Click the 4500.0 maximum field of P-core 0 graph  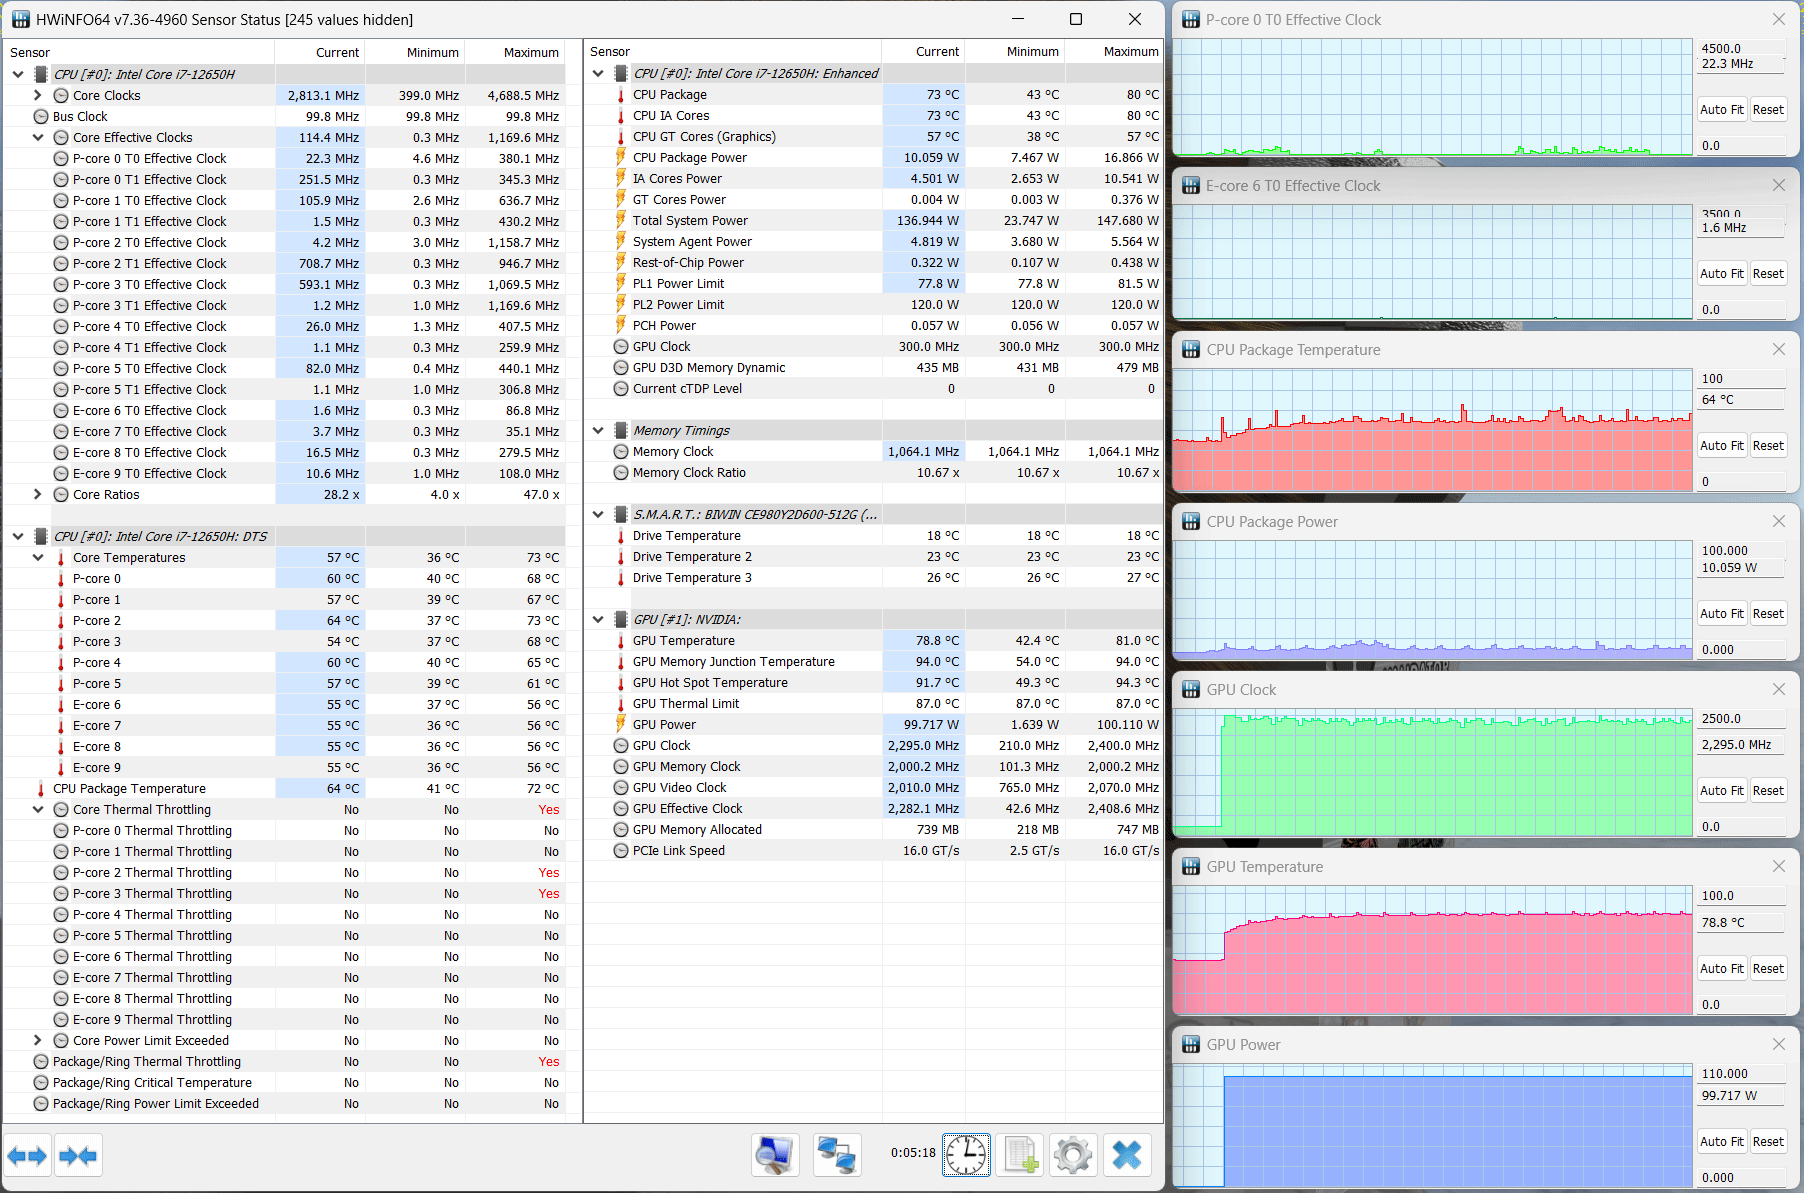(1742, 48)
